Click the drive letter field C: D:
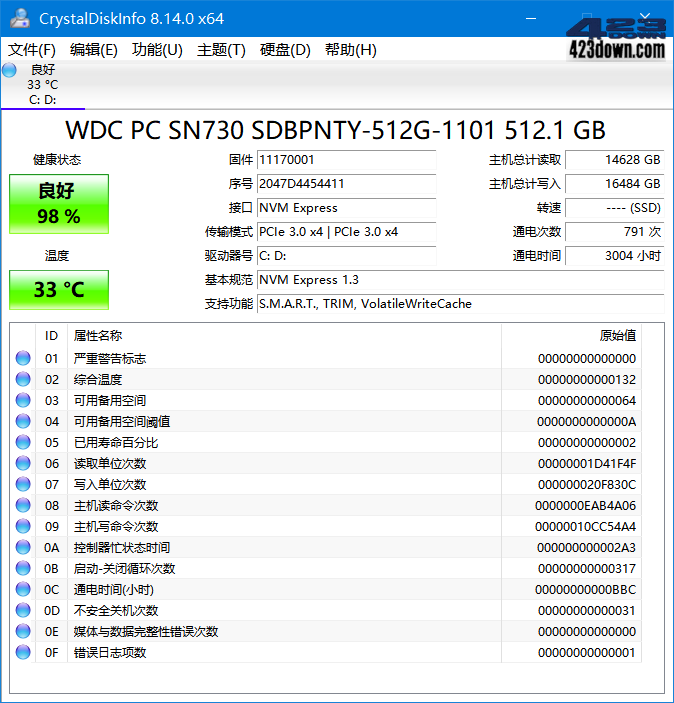The height and width of the screenshot is (703, 674). (346, 256)
